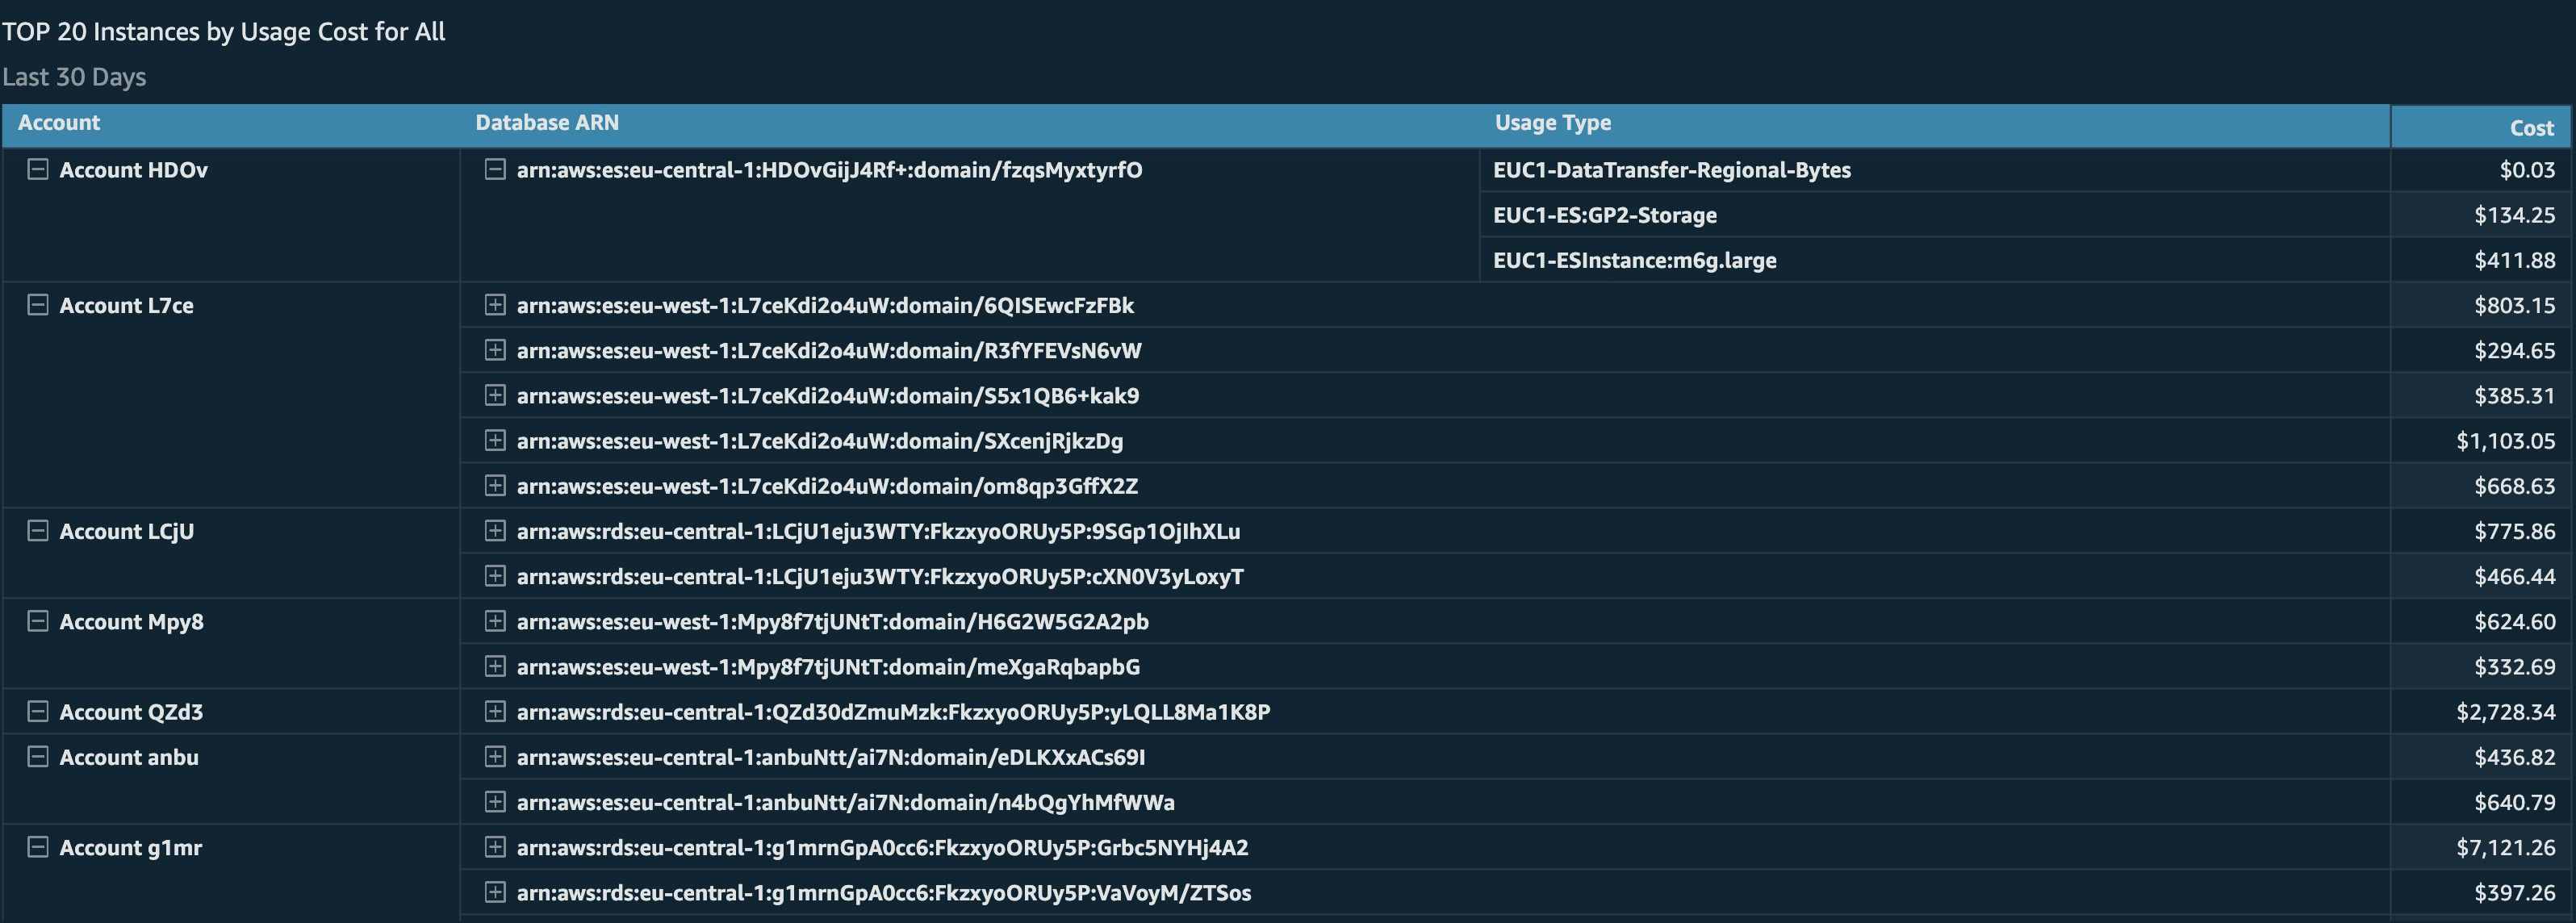Select the EUC1-ESInstance:m6g.large usage type cell
This screenshot has height=923, width=2576.
pyautogui.click(x=1634, y=261)
